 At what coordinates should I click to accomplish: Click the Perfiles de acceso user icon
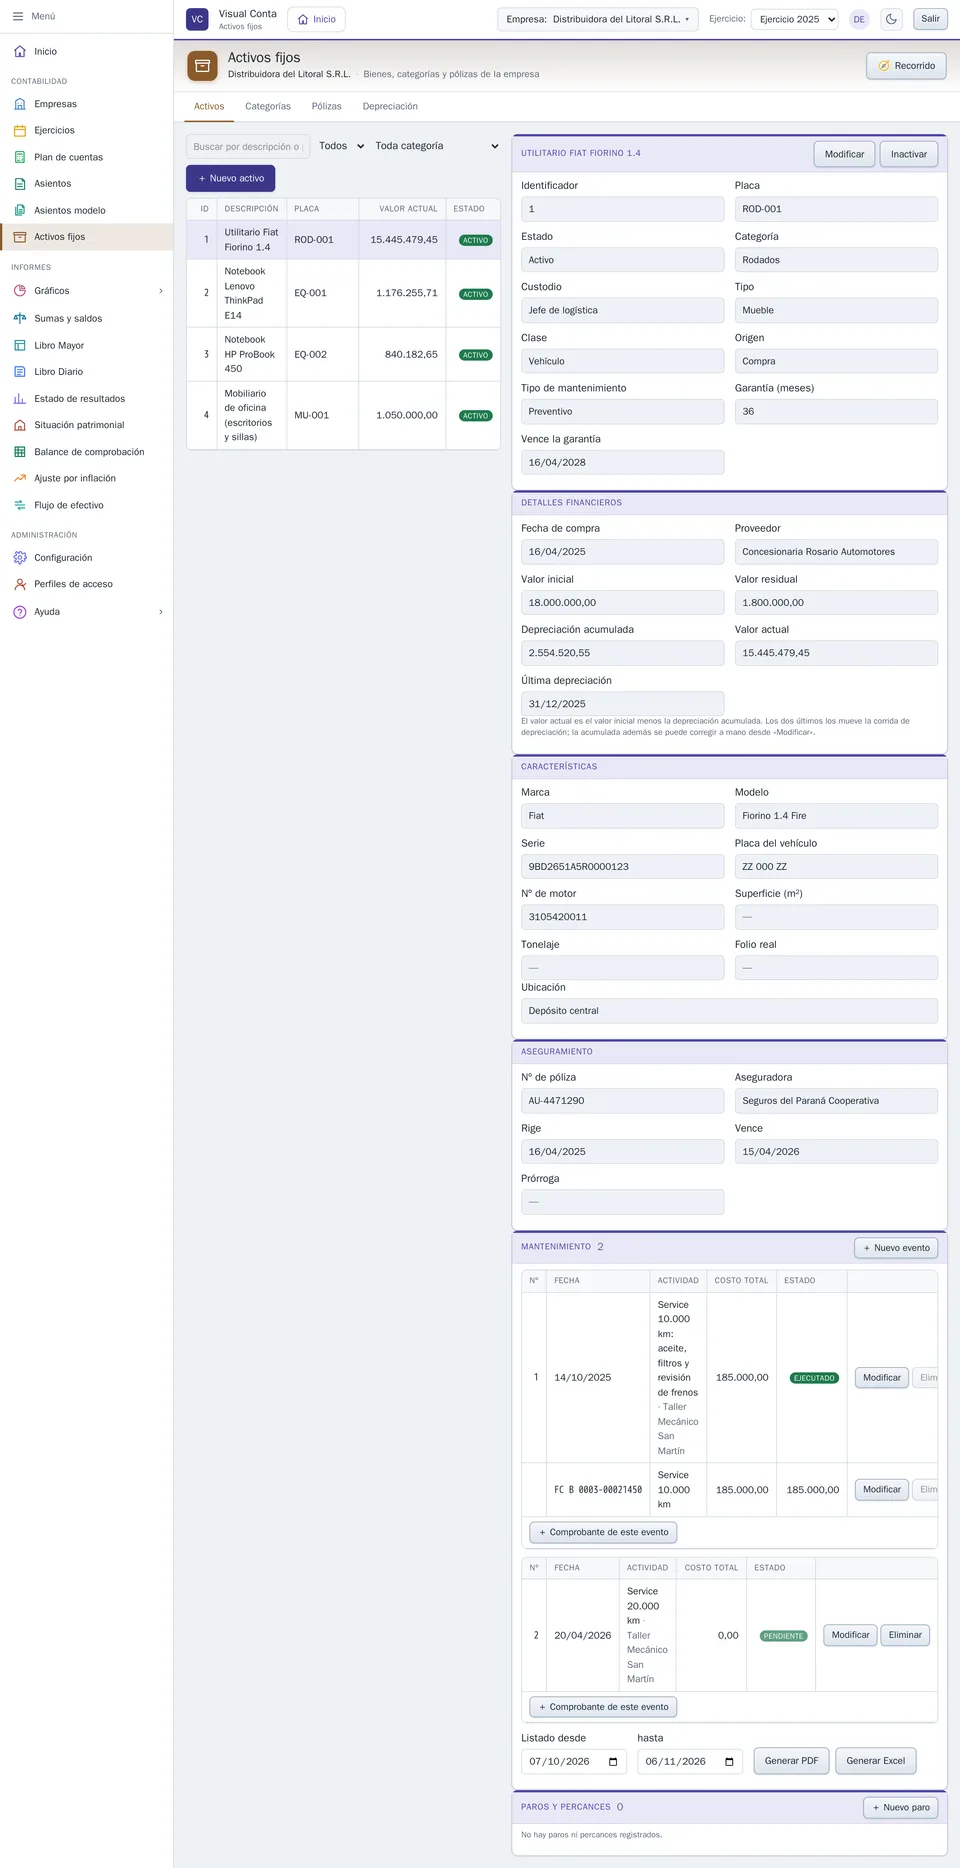point(20,584)
